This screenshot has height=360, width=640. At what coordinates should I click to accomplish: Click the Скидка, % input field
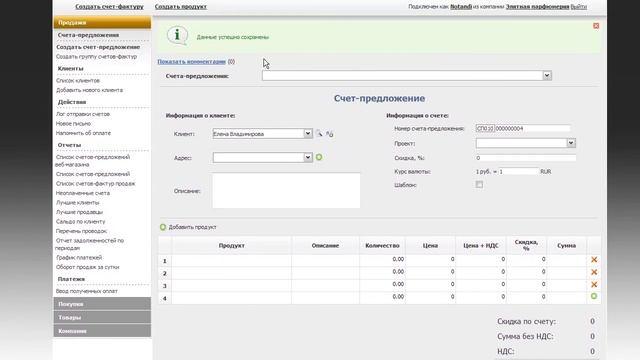[526, 158]
